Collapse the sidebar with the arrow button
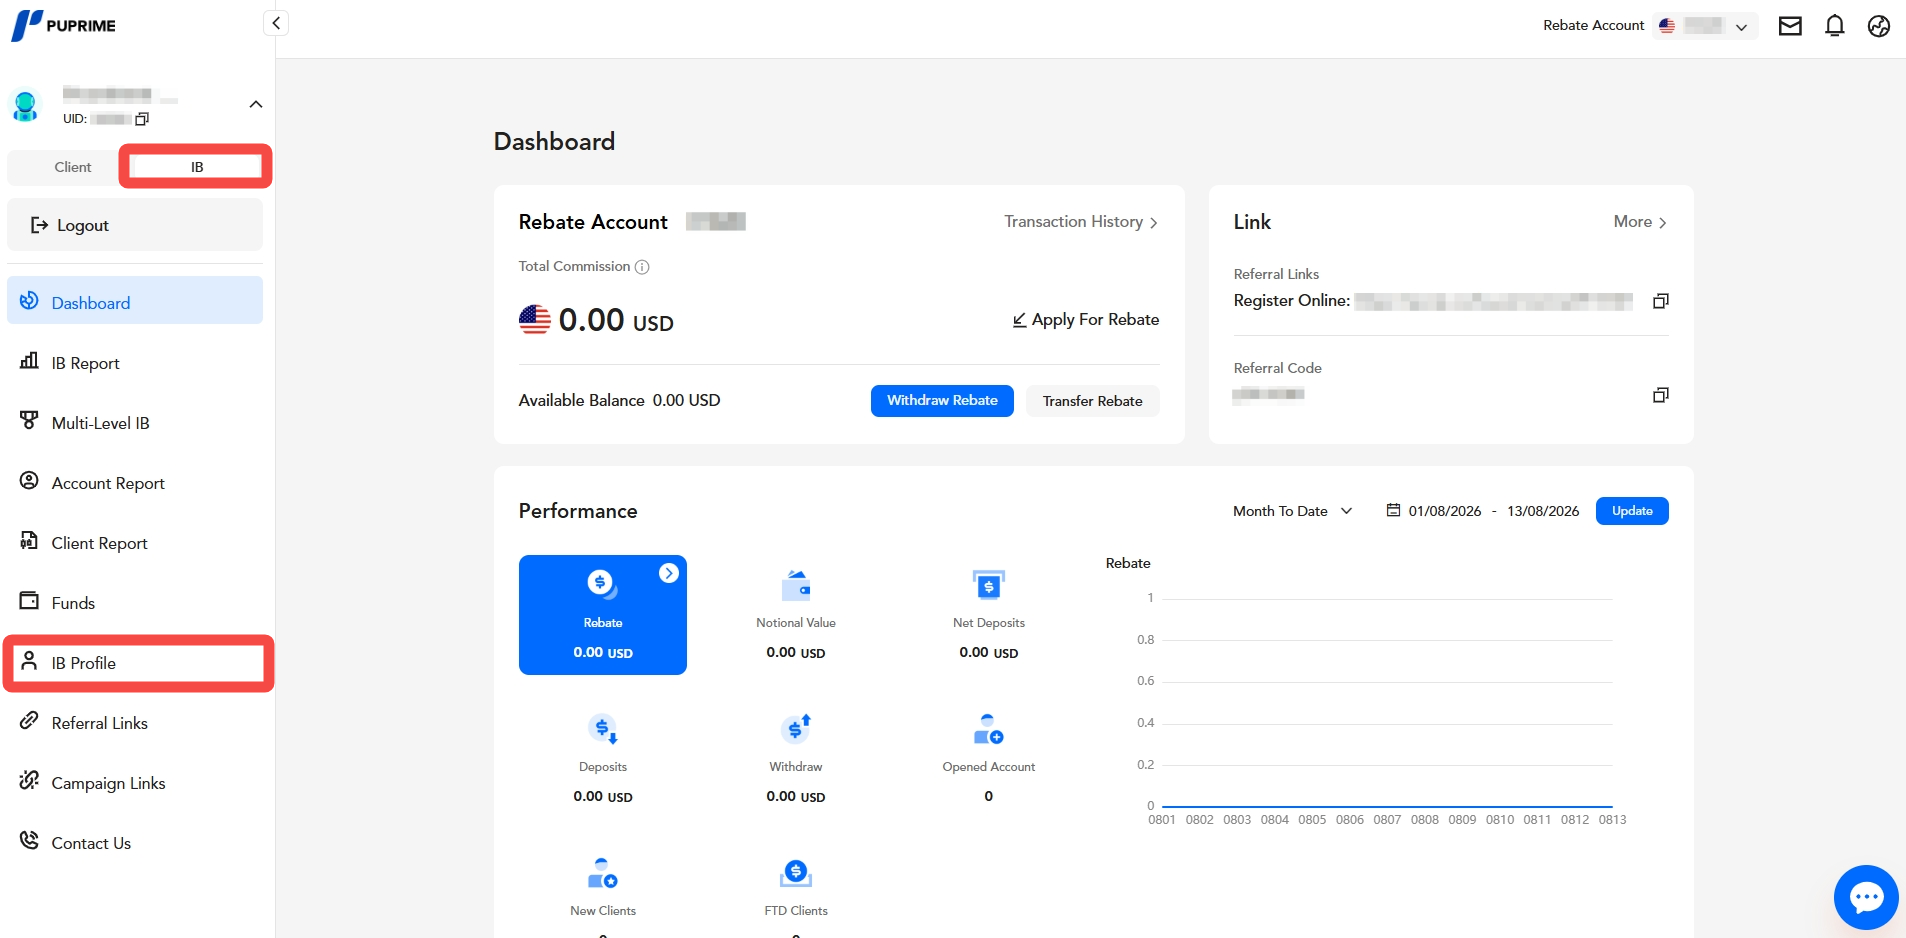 tap(276, 23)
